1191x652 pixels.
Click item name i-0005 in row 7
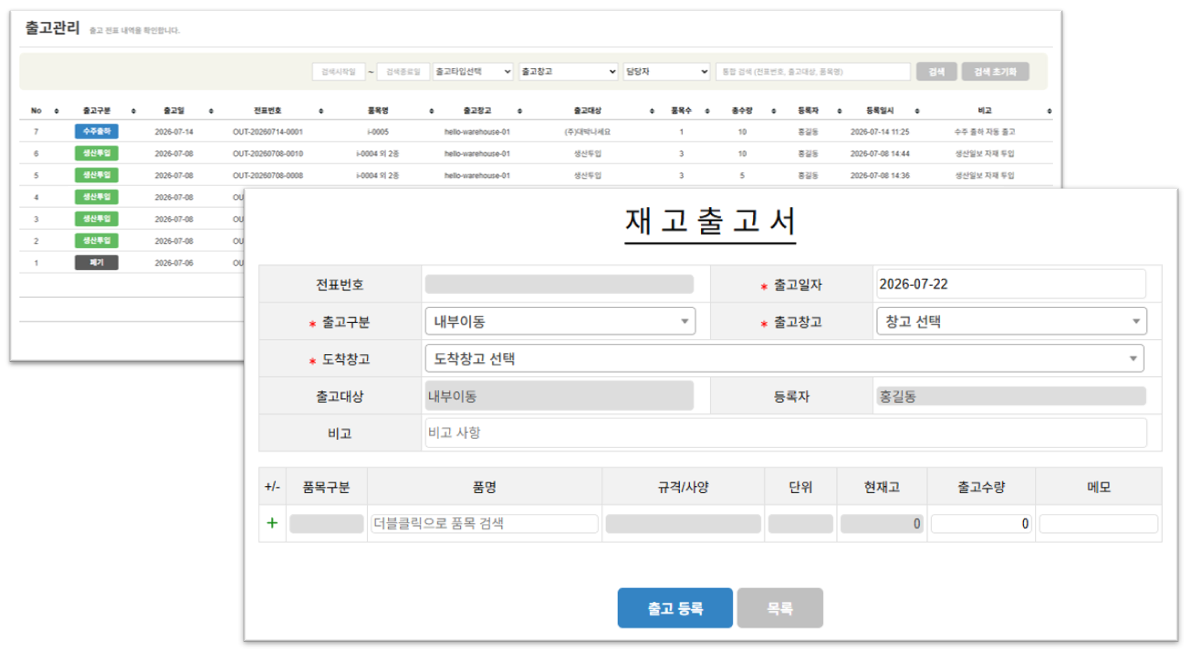point(378,131)
